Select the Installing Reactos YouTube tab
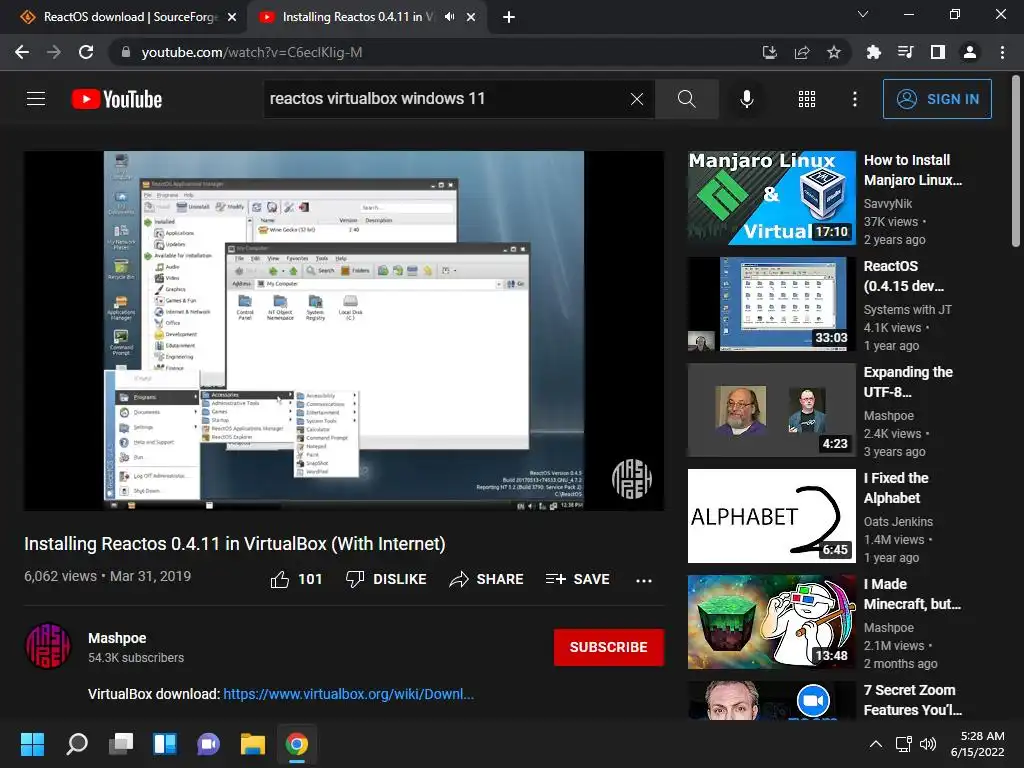The image size is (1024, 768). coord(356,17)
